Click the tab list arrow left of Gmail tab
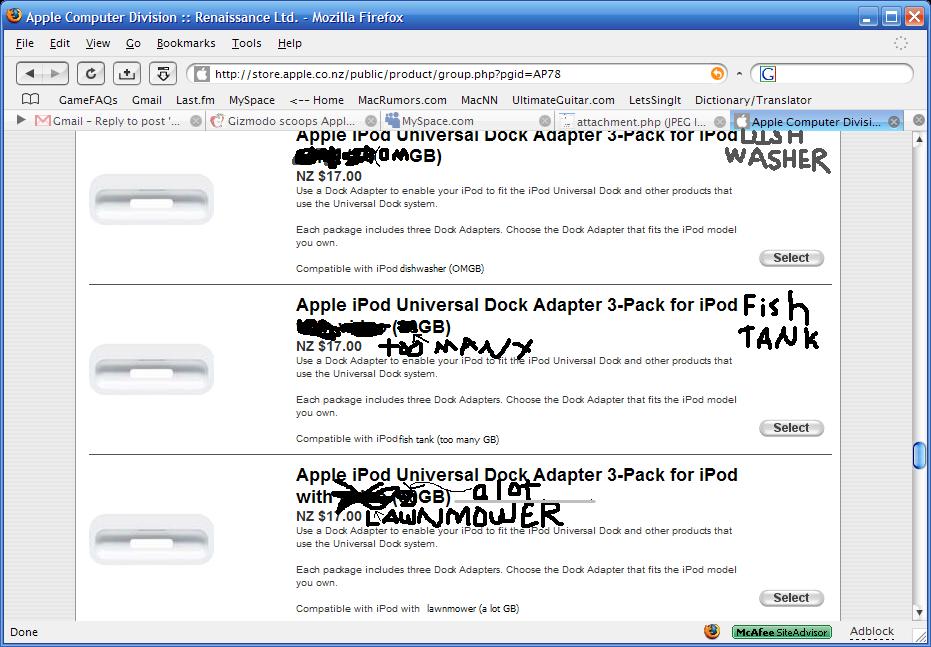This screenshot has height=647, width=931. tap(21, 120)
